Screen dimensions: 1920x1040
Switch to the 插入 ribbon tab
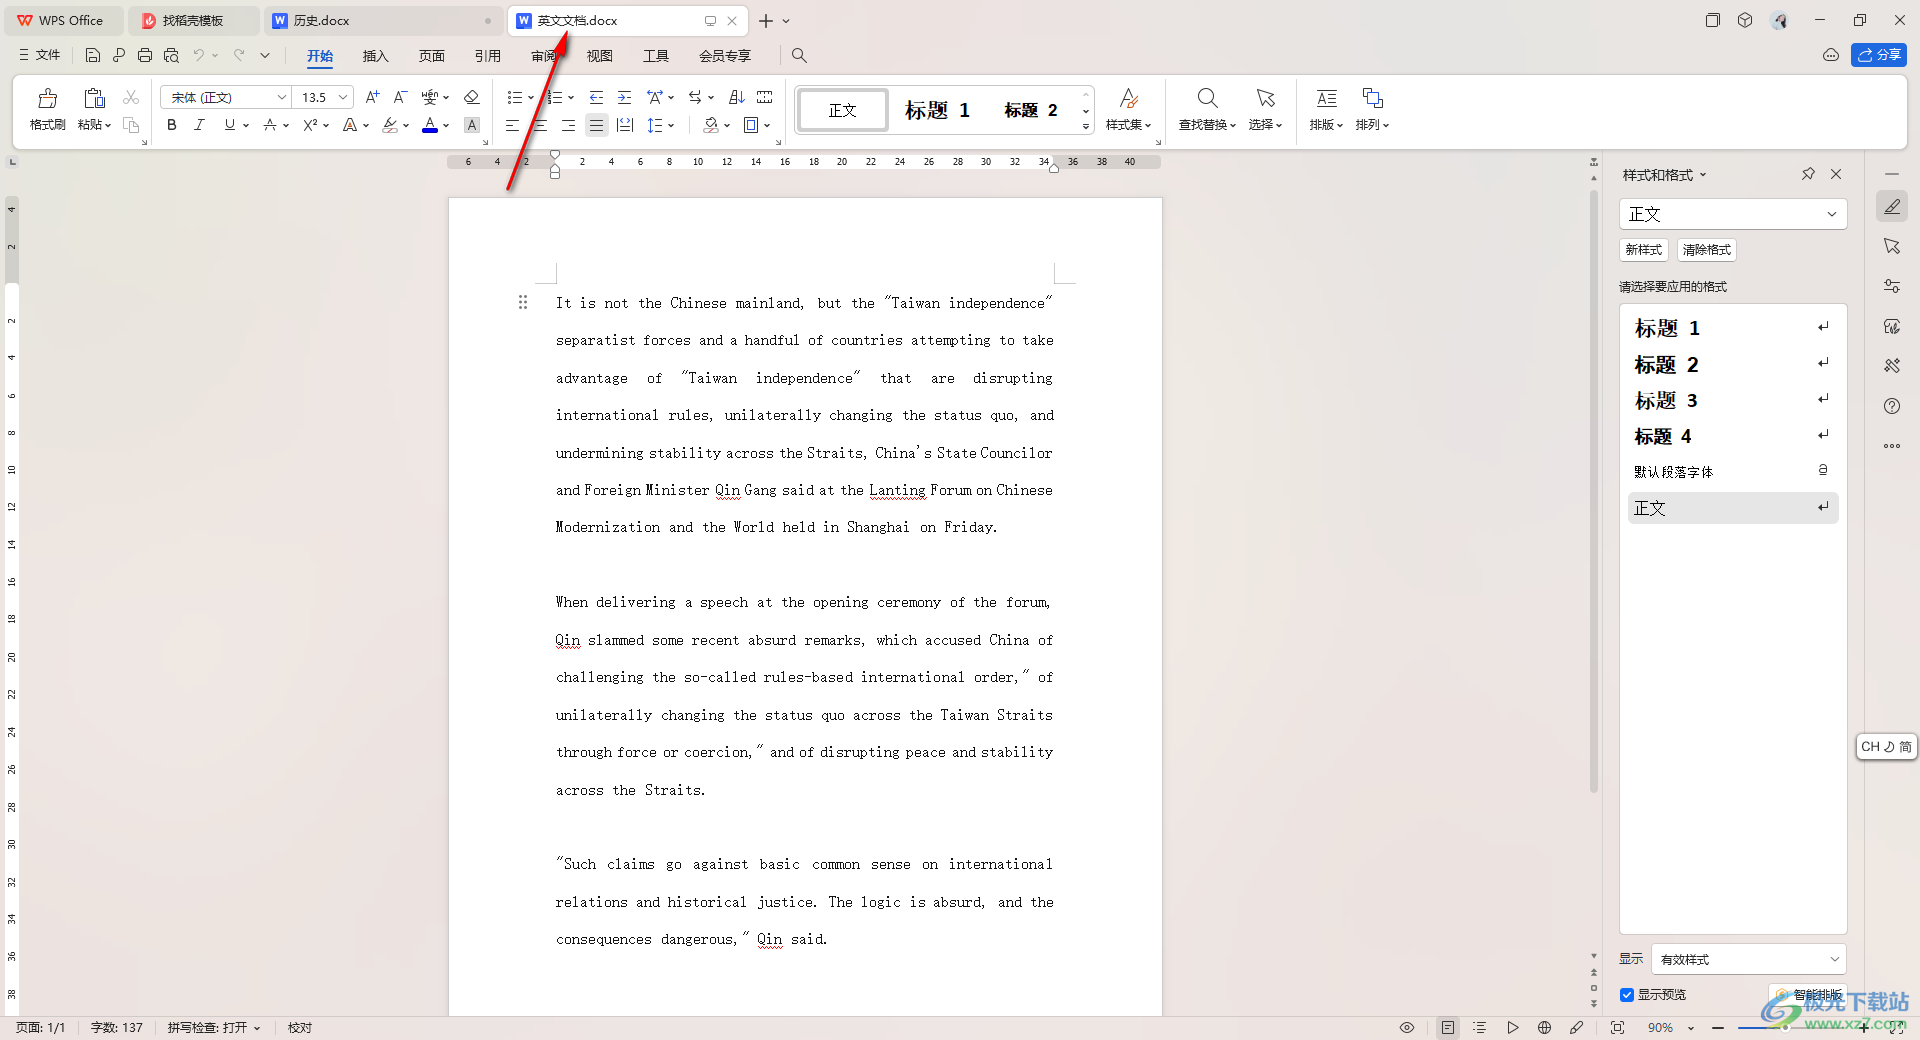(375, 56)
